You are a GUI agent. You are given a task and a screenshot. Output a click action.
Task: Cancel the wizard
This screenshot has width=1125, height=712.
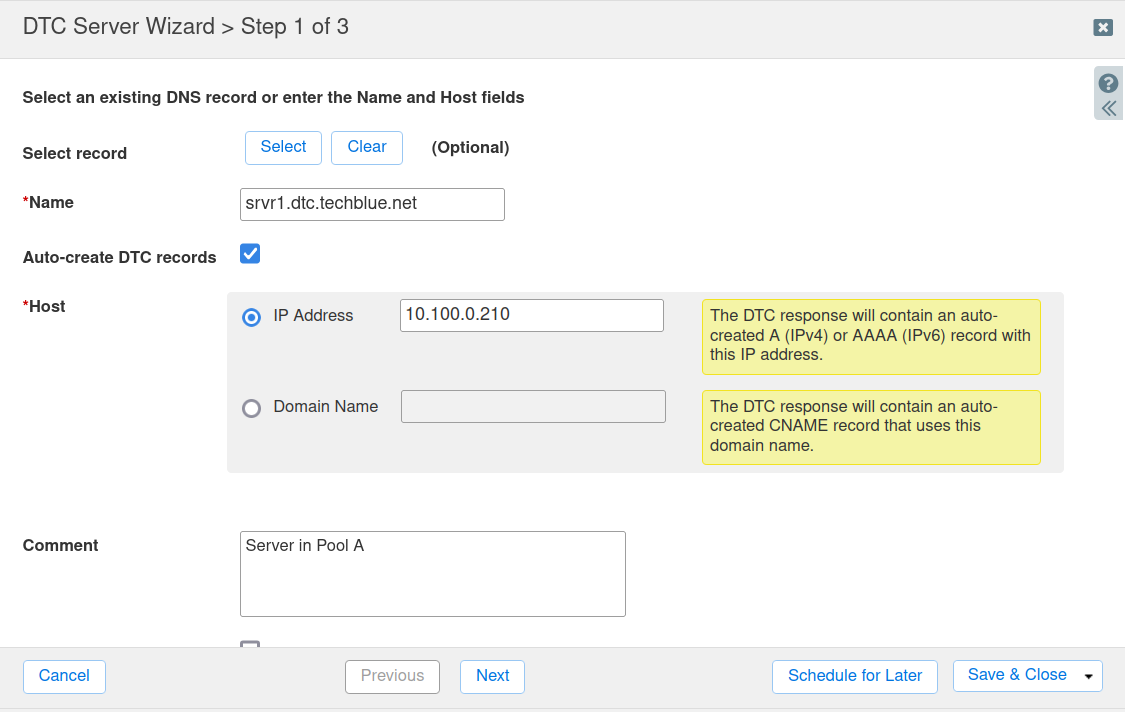click(x=64, y=676)
